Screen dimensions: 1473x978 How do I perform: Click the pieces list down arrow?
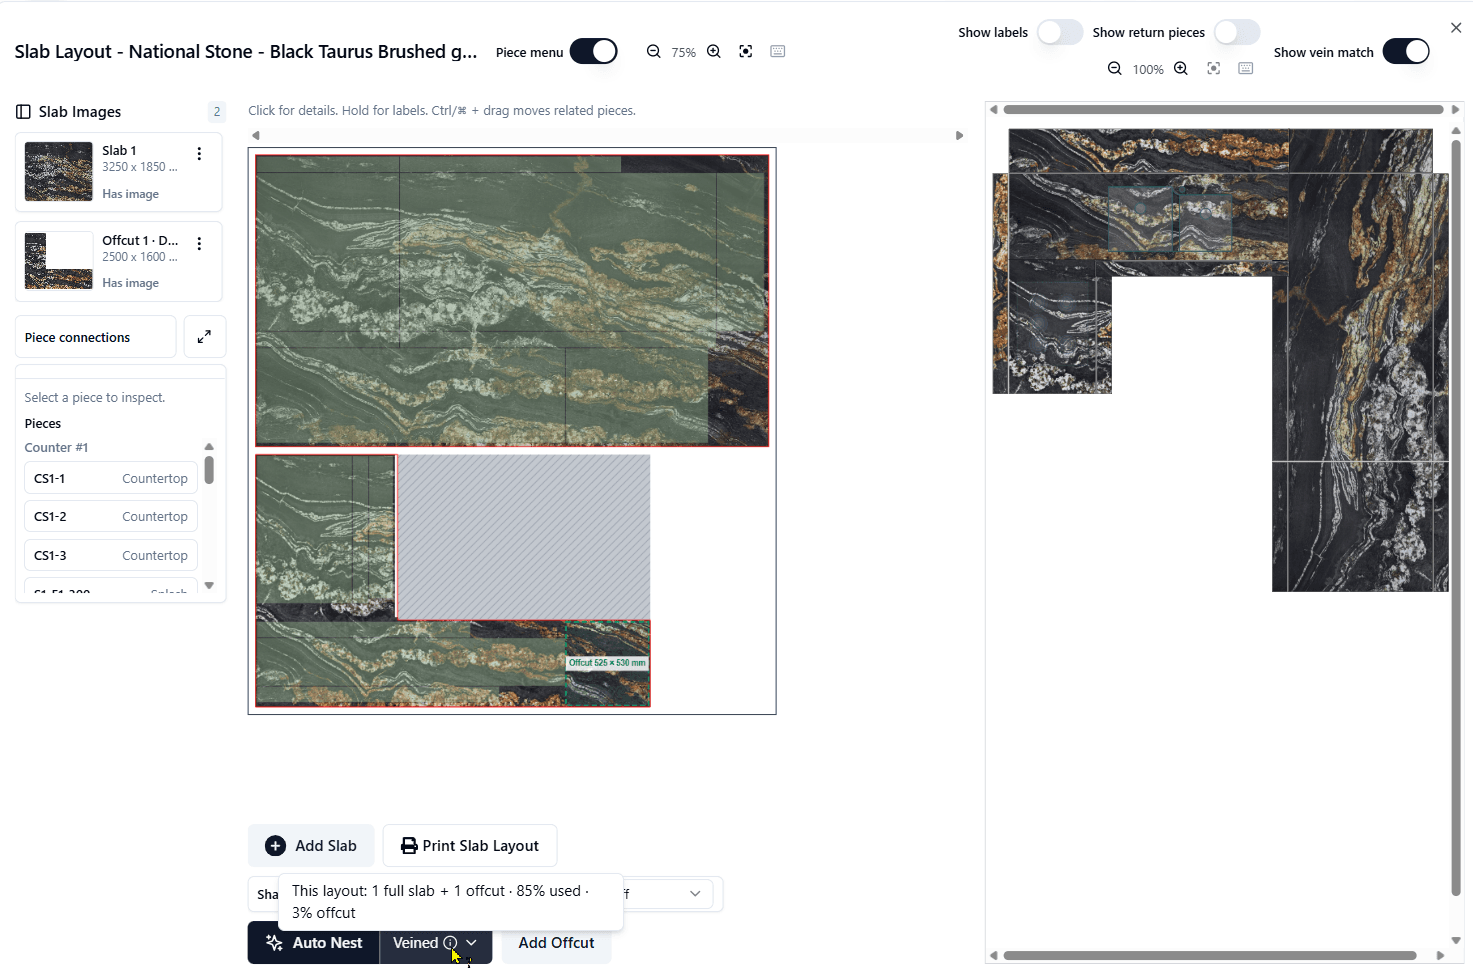[209, 586]
